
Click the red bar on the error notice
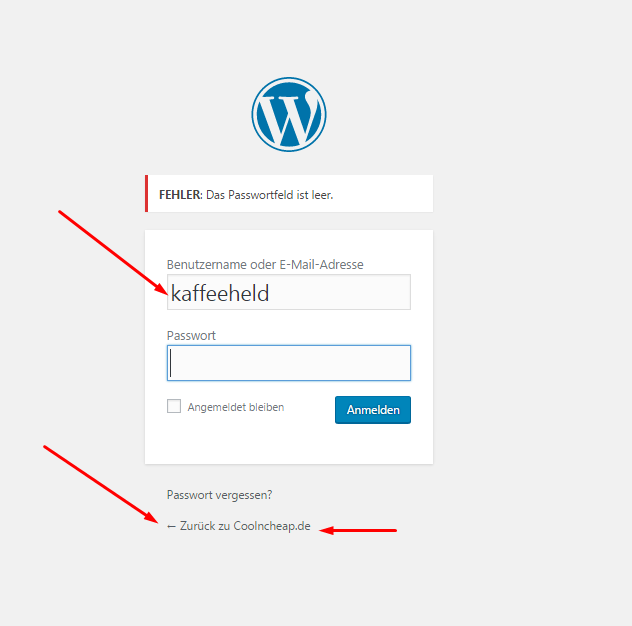tap(146, 193)
